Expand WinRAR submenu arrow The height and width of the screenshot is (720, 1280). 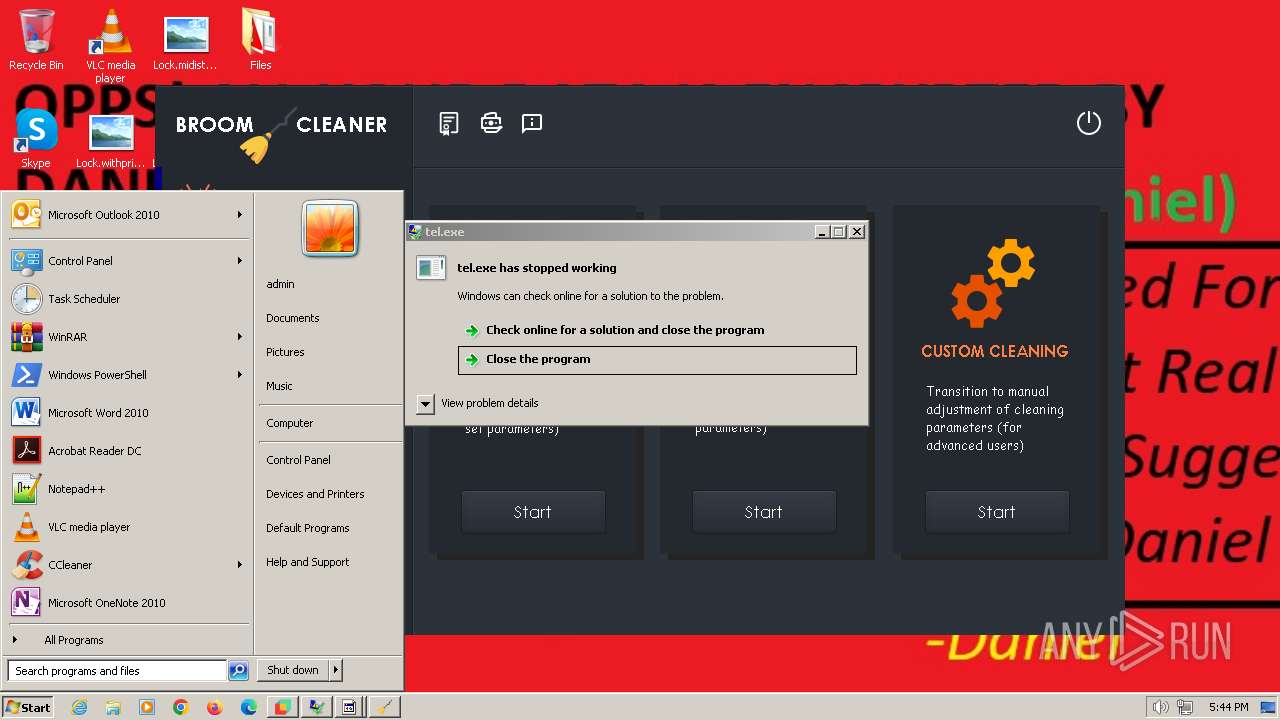coord(240,337)
